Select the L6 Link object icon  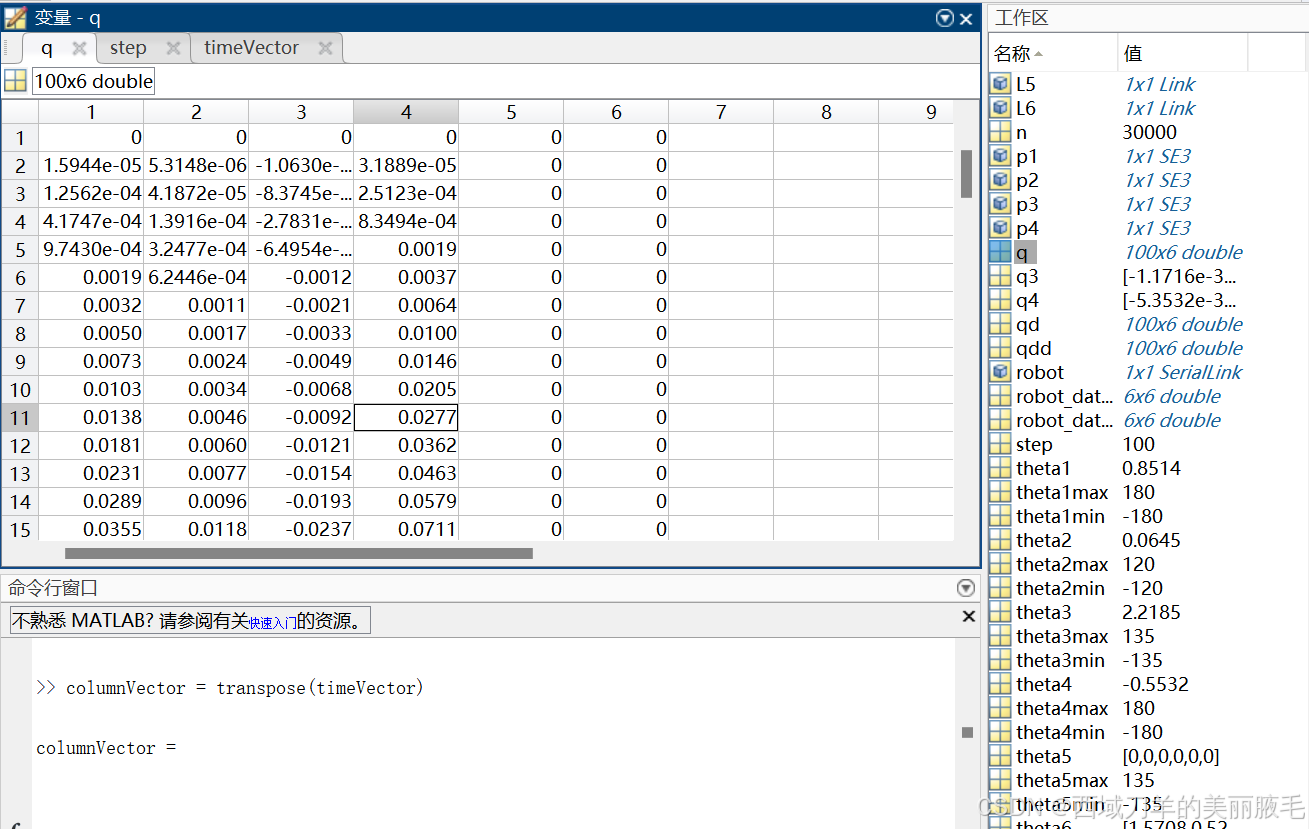tap(1000, 108)
